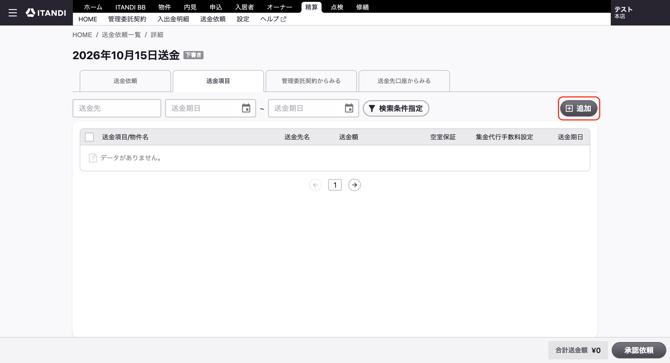Open the 内見 top menu
Image resolution: width=670 pixels, height=363 pixels.
point(190,7)
